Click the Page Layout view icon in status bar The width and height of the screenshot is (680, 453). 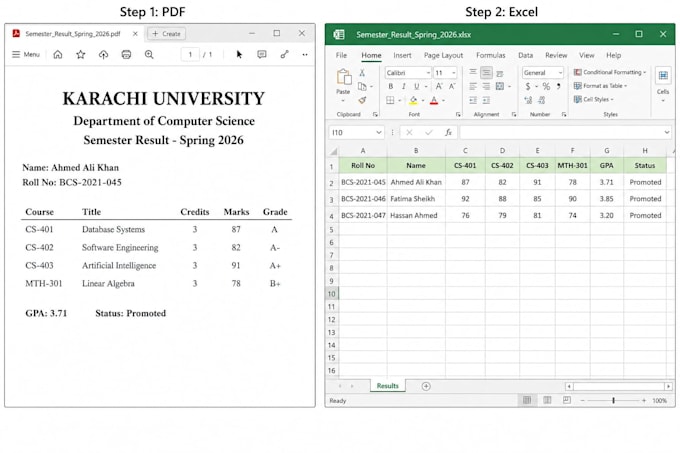pos(547,400)
